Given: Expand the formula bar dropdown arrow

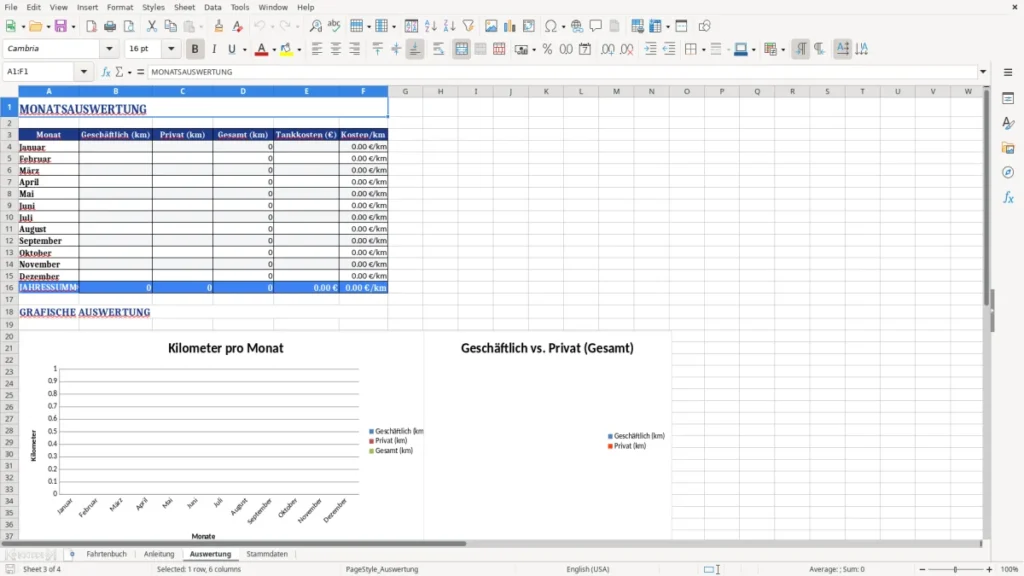Looking at the screenshot, I should point(983,72).
